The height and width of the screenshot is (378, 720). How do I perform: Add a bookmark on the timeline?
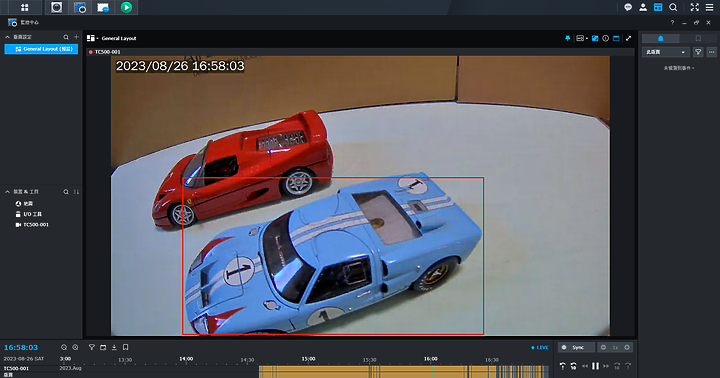125,348
